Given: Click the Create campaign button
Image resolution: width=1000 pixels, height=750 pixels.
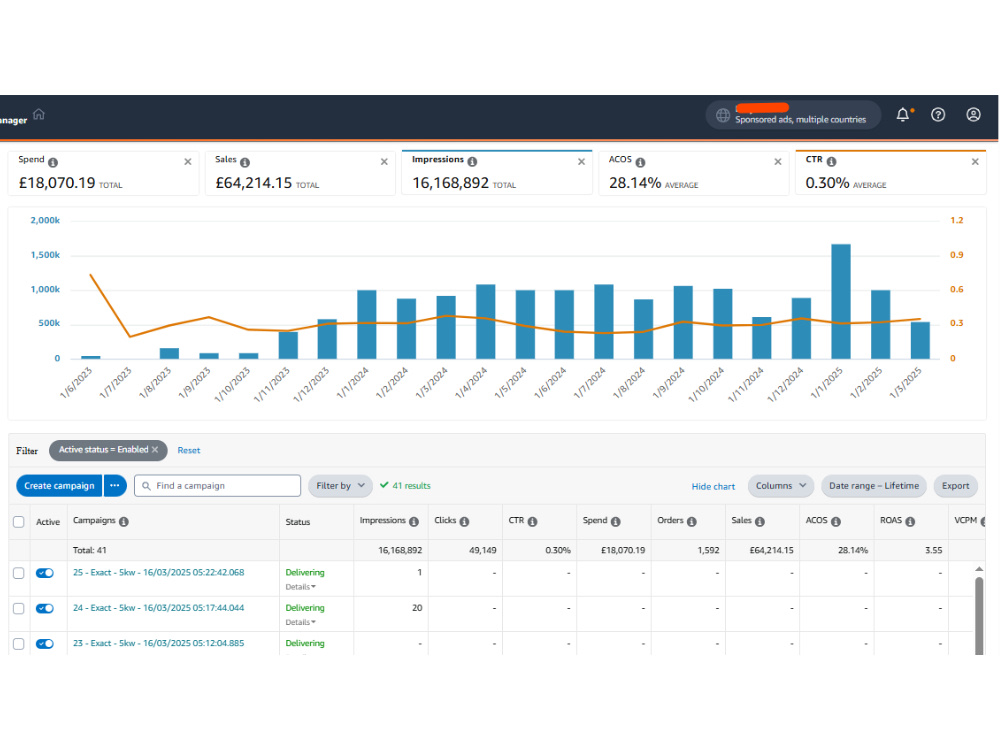Looking at the screenshot, I should point(59,485).
